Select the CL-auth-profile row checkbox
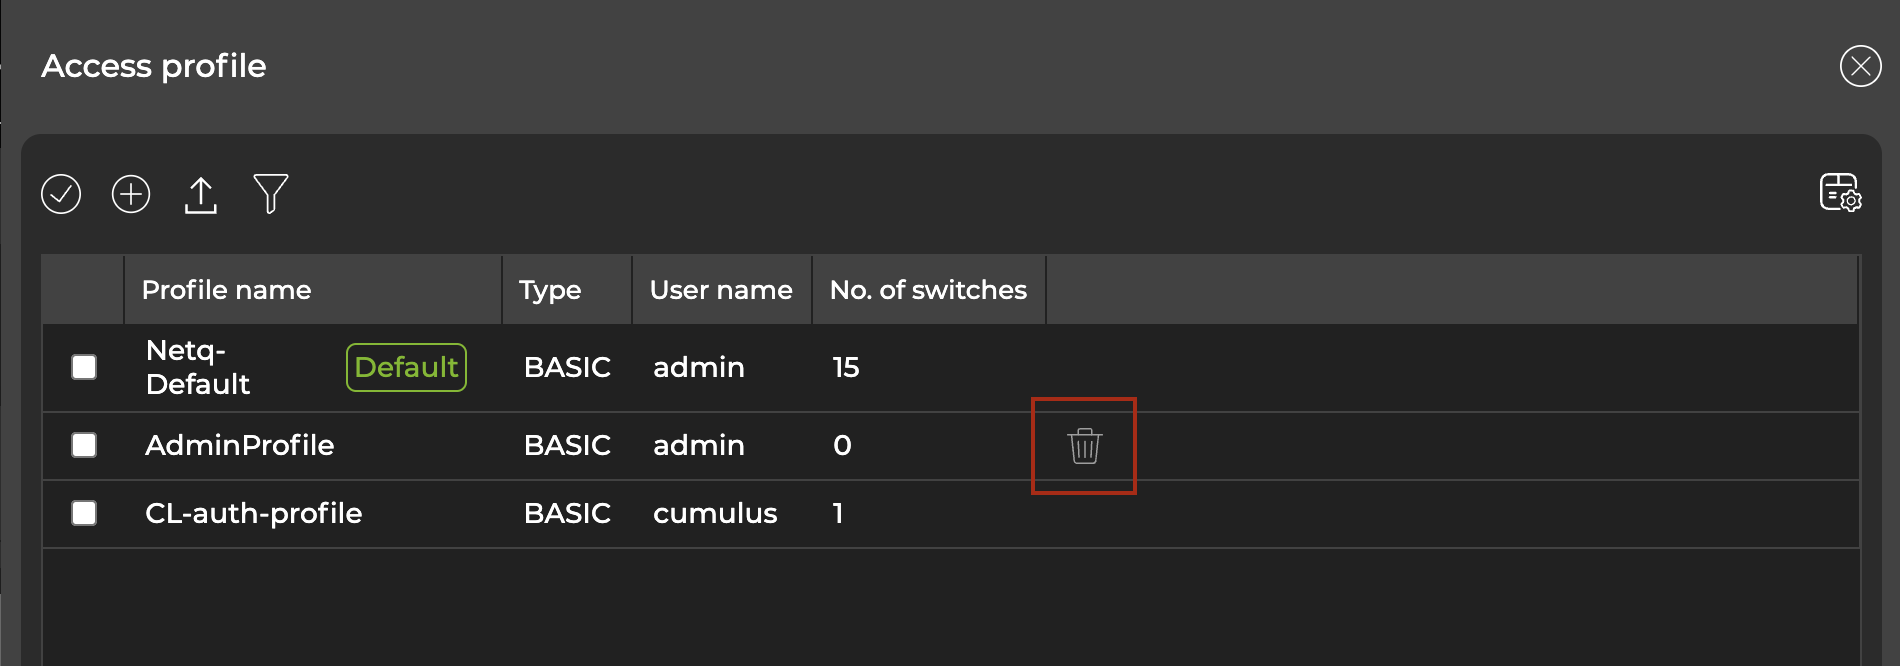 coord(84,513)
